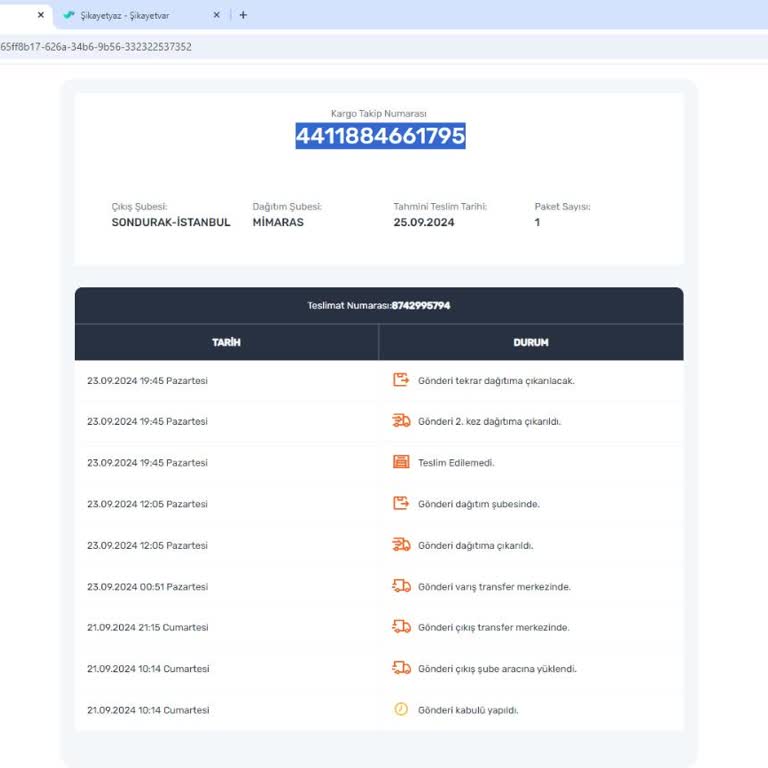
Task: Click truck icon beside 'Gönderi çıkış transfer merkezinde'
Action: (x=401, y=627)
